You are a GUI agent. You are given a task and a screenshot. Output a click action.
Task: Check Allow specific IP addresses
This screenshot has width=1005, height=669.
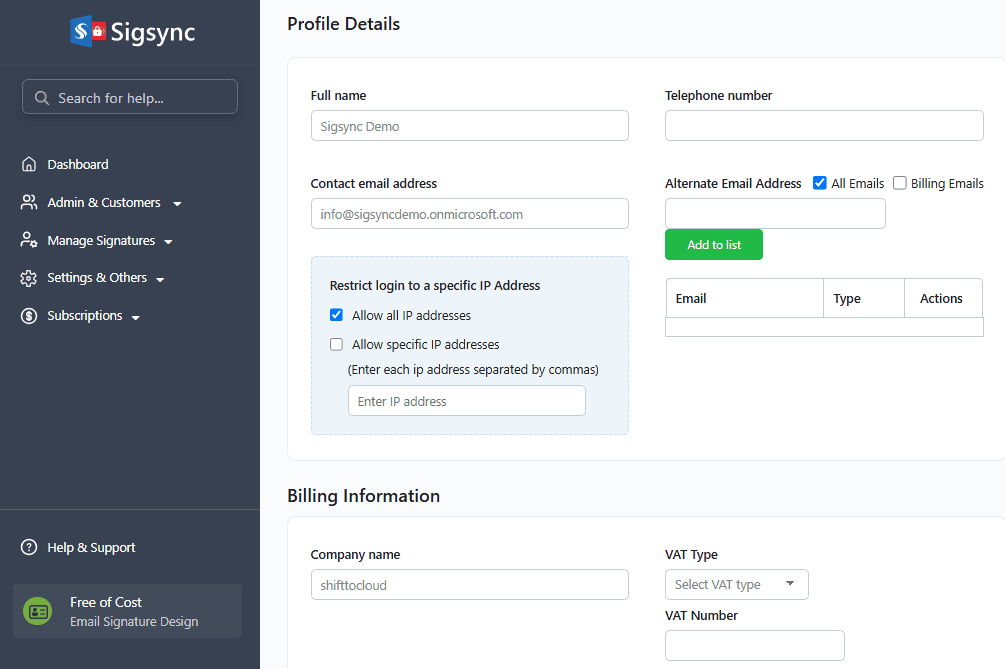pos(337,345)
